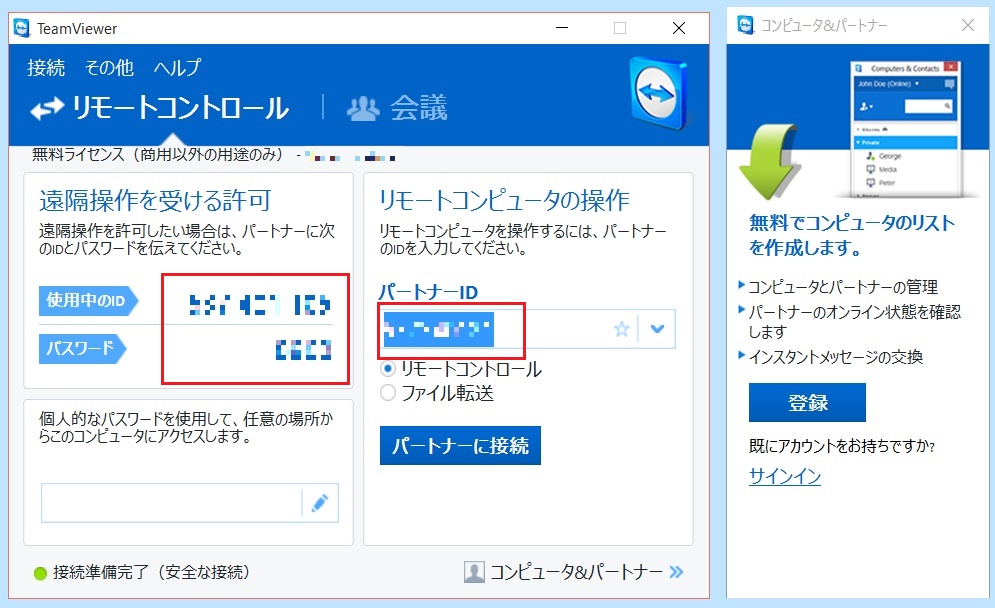Click the パートナーに接続 button
The height and width of the screenshot is (608, 995).
click(x=460, y=446)
